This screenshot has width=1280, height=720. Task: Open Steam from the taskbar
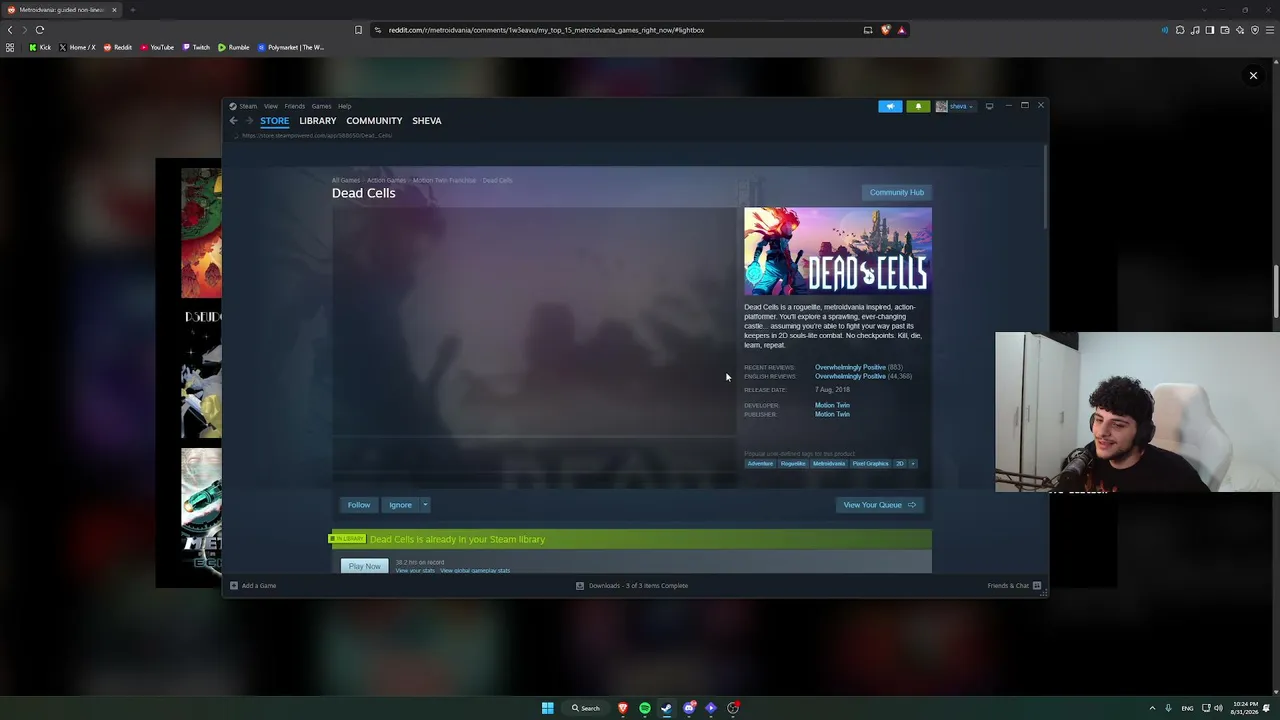[x=667, y=708]
